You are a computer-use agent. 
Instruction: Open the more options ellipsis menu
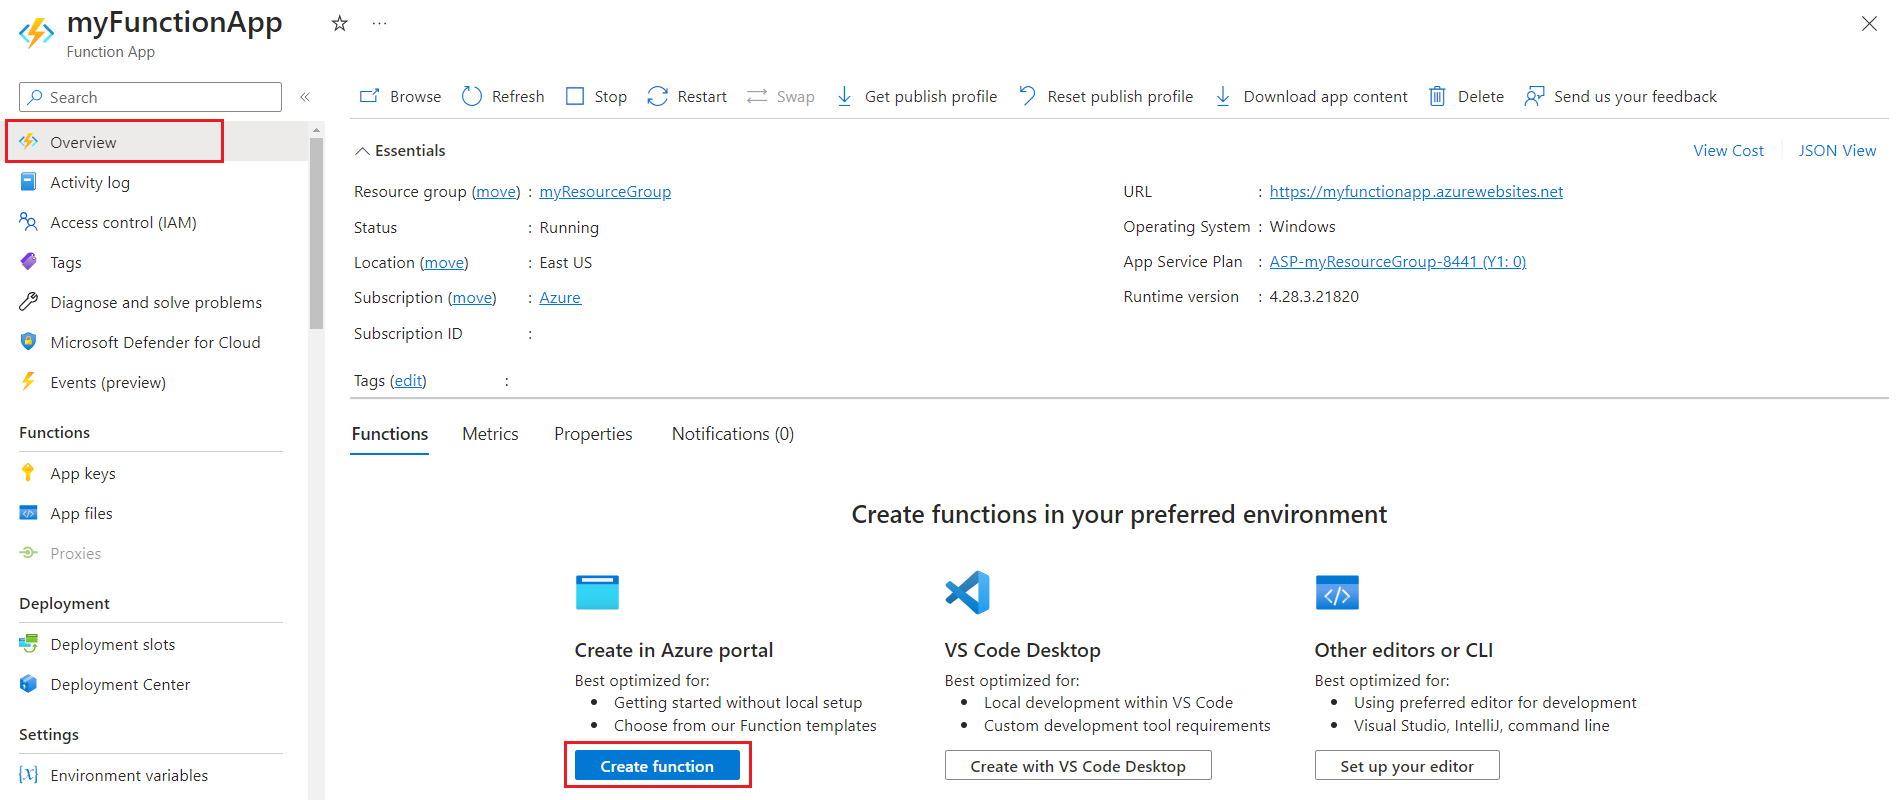click(379, 23)
